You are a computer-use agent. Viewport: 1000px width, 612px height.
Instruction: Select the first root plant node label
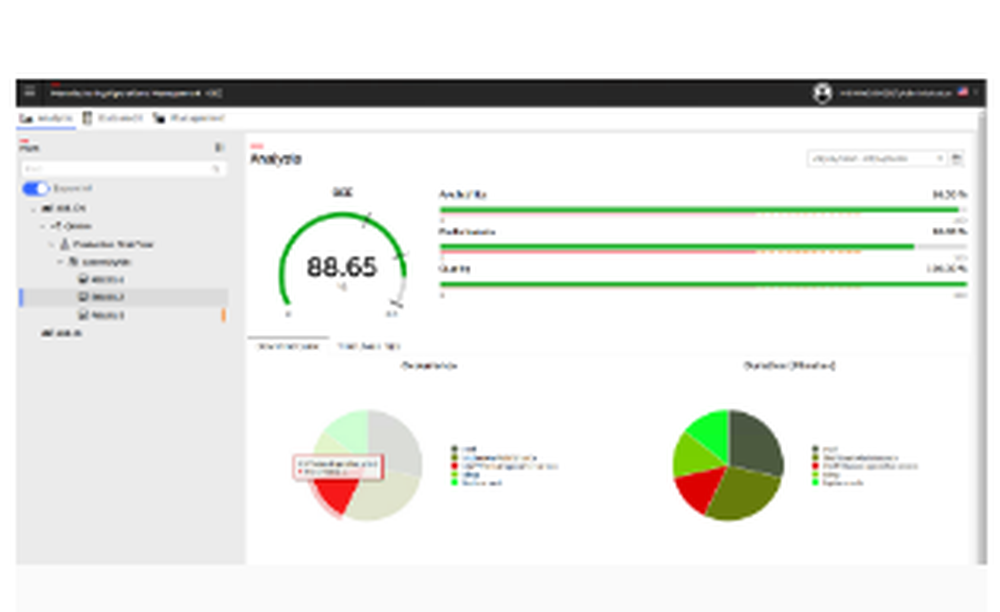coord(70,208)
